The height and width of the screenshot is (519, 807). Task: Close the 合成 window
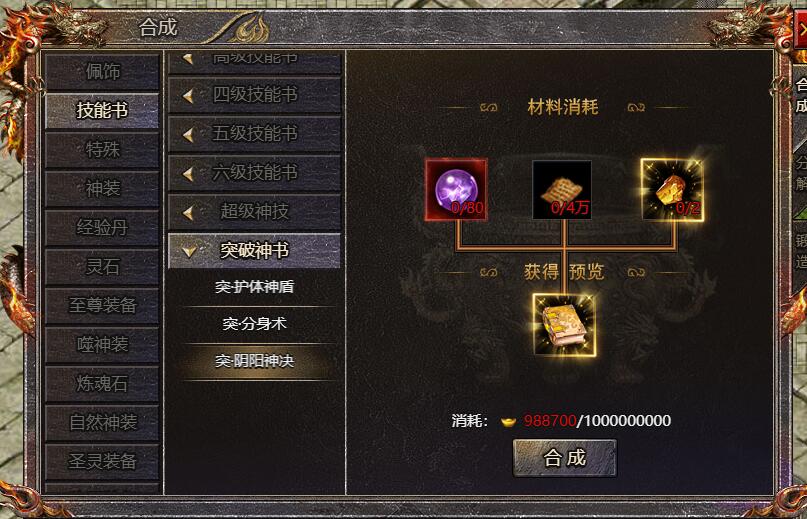(801, 31)
